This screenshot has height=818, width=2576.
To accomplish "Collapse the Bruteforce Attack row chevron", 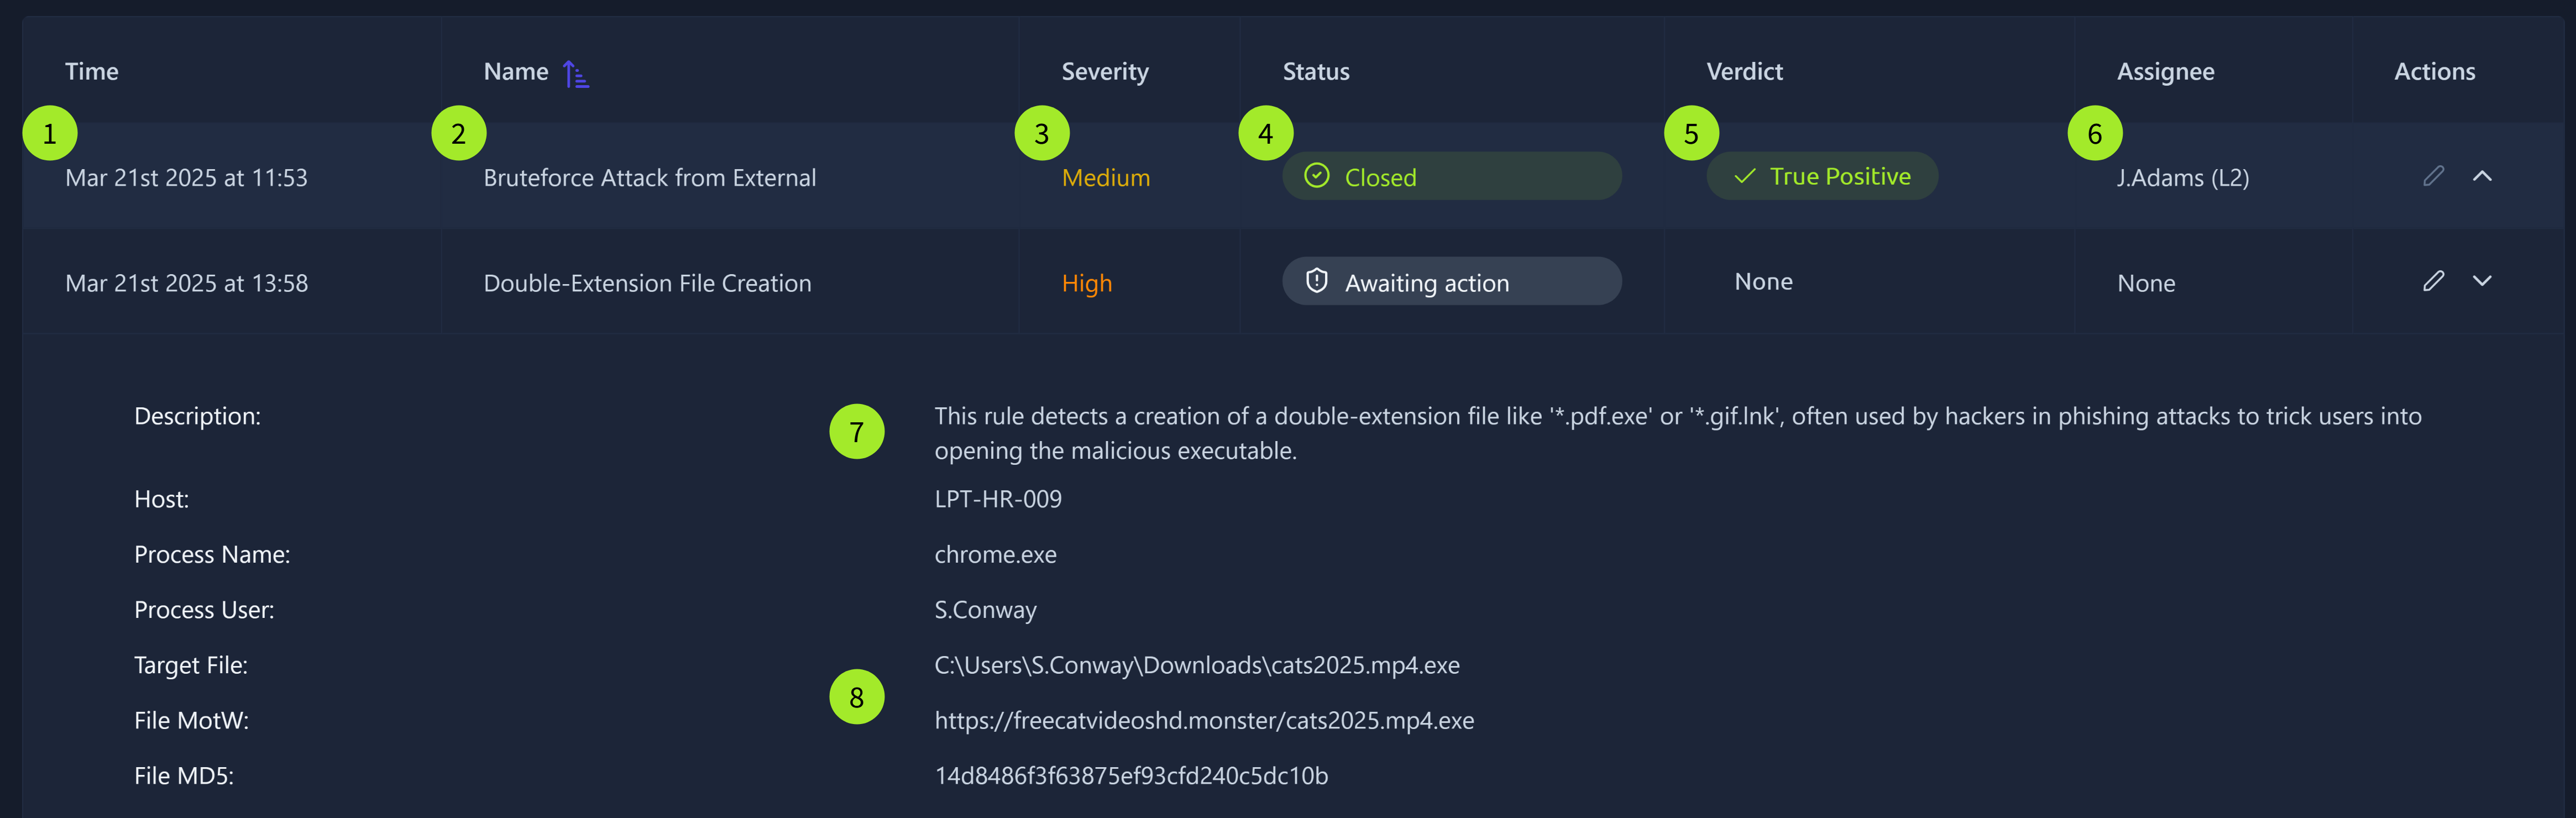I will 2482,176.
